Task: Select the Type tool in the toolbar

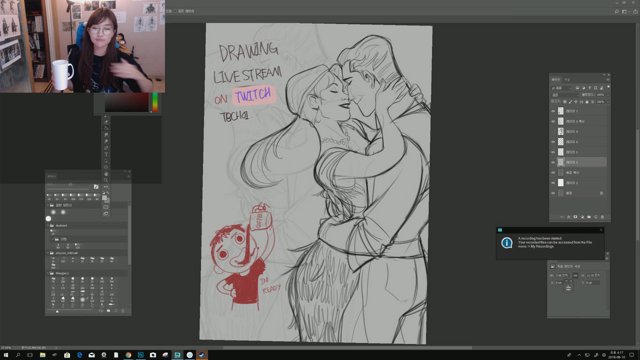Action: pyautogui.click(x=106, y=154)
